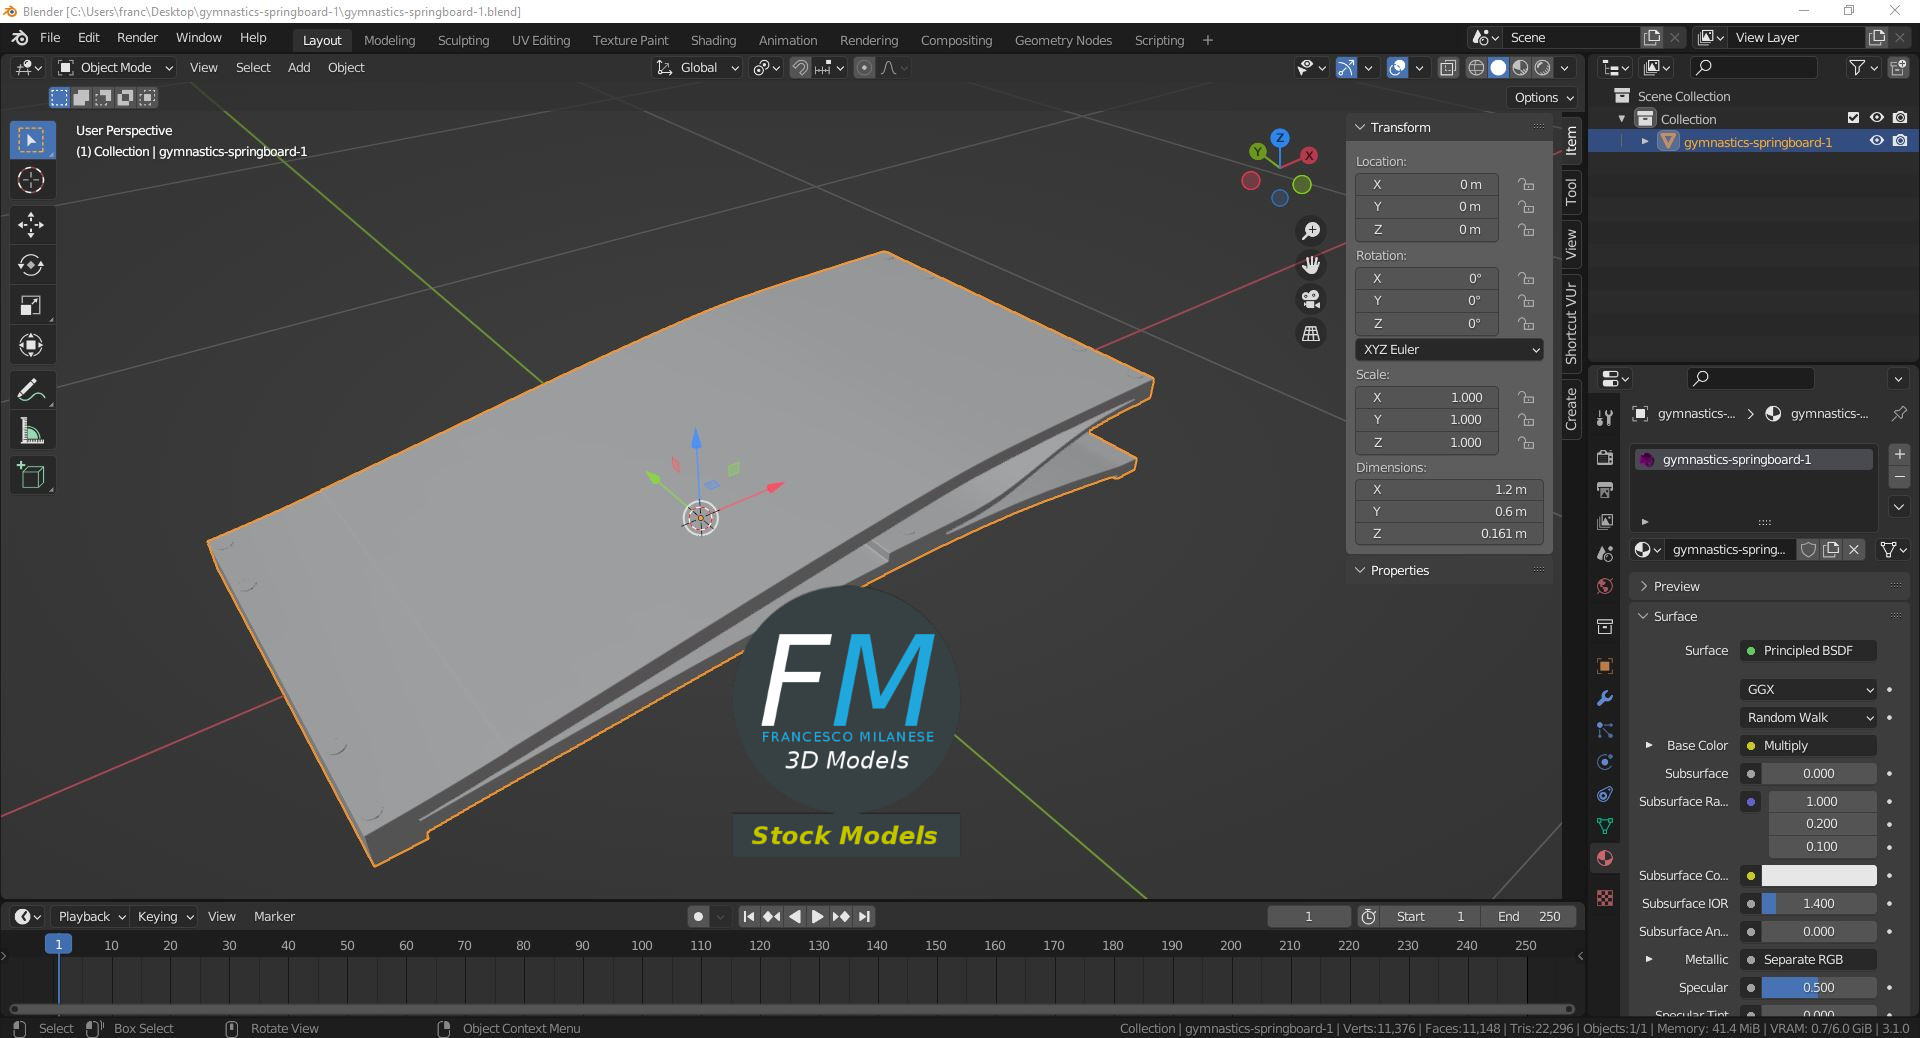Uncheck Collection exclude checkbox
1920x1038 pixels.
[x=1853, y=118]
